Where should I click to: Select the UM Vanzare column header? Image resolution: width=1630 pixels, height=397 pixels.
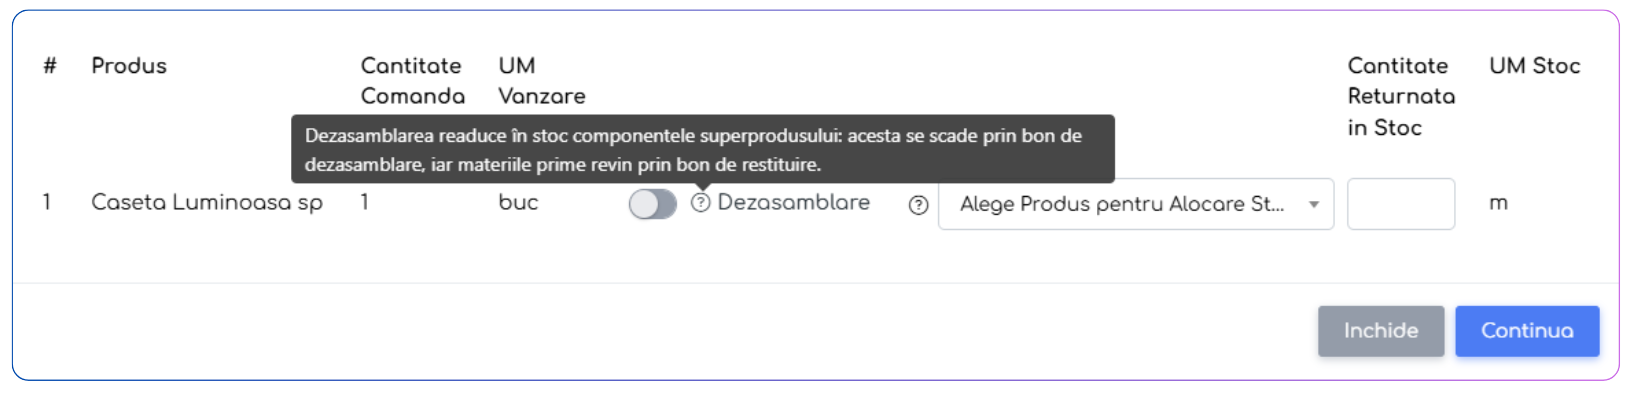(x=542, y=81)
